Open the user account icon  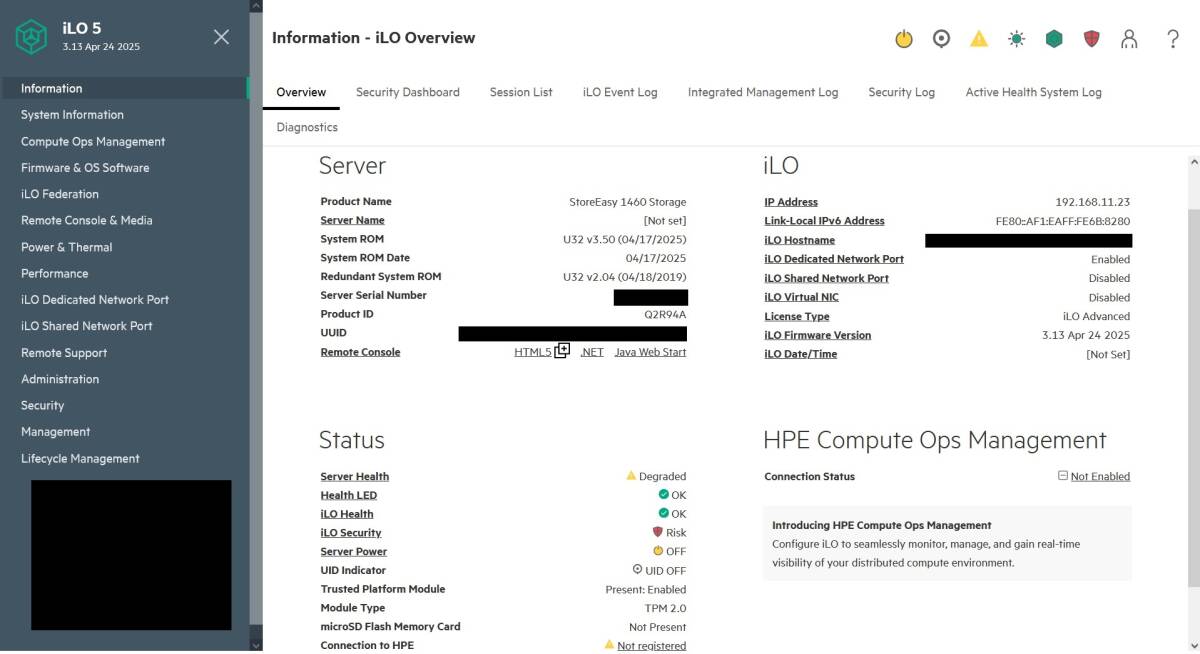[1129, 39]
